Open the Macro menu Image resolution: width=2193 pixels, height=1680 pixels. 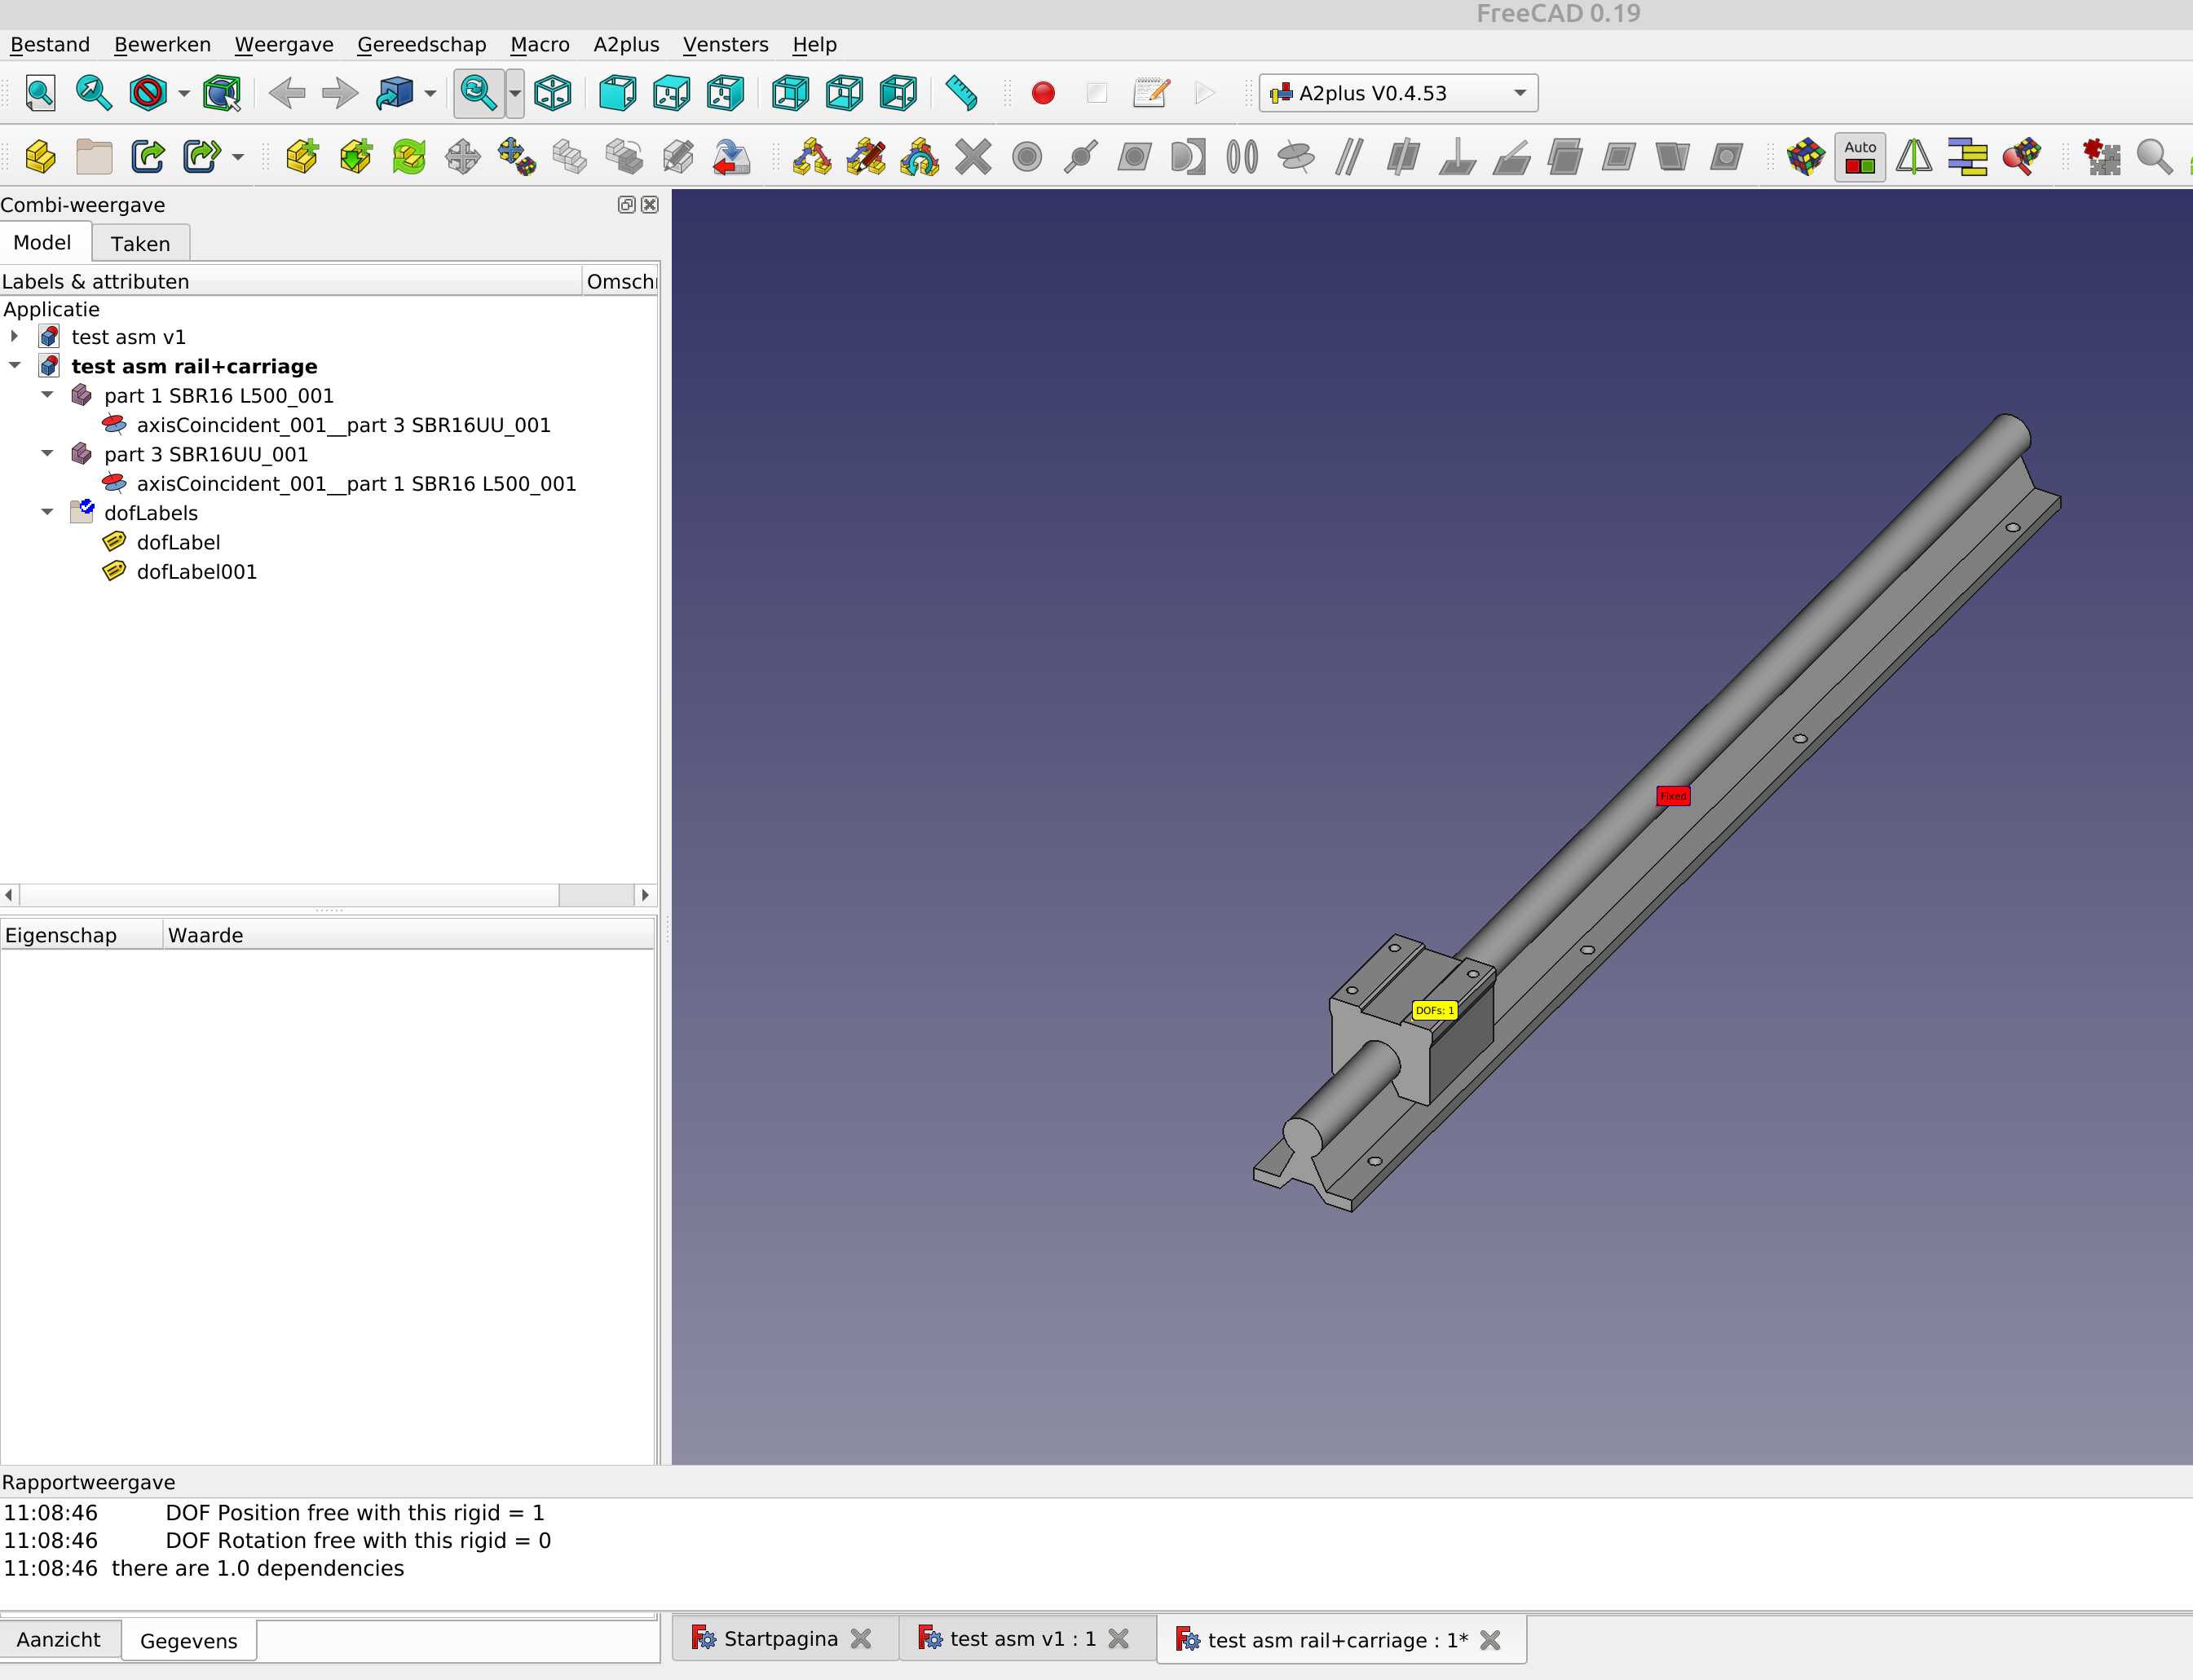[x=540, y=44]
